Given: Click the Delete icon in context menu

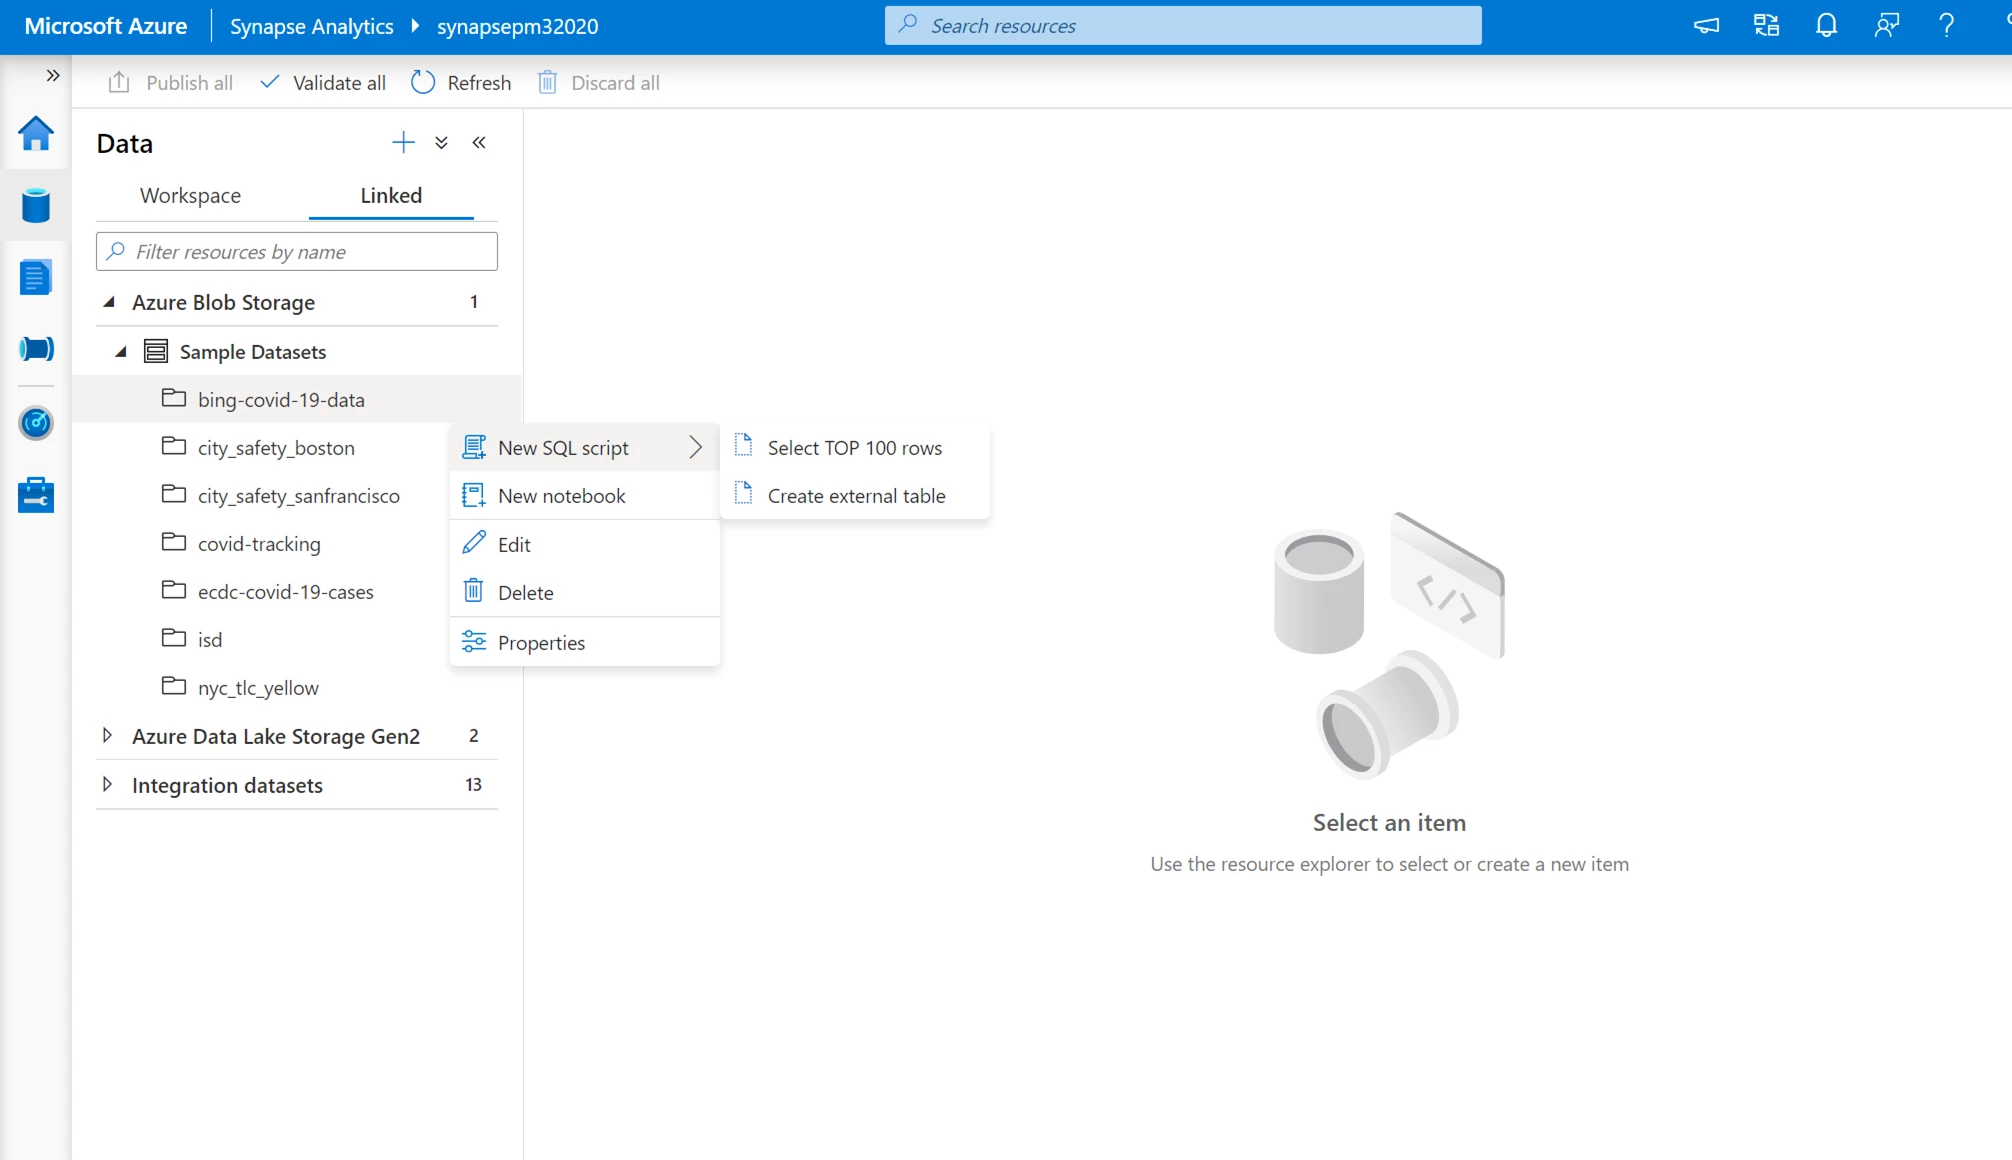Looking at the screenshot, I should pyautogui.click(x=473, y=590).
